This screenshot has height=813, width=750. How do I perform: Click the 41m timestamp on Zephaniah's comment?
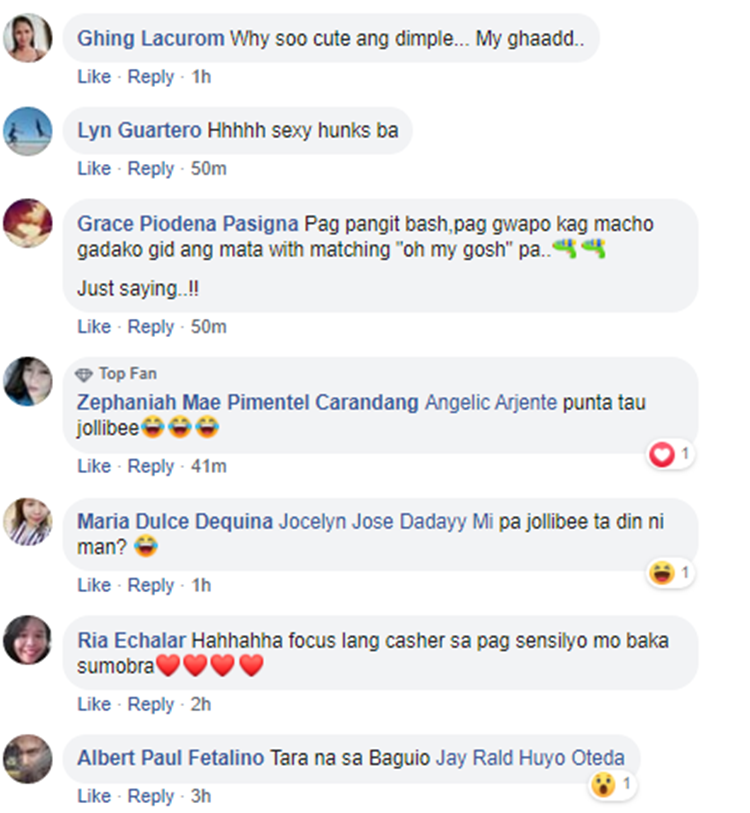coord(209,466)
